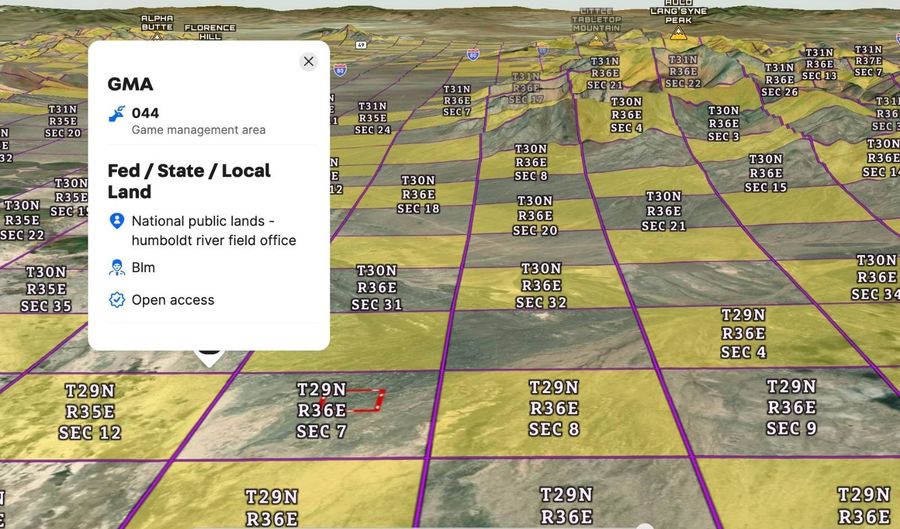Click the deer icon beside GMA 044
This screenshot has height=529, width=900.
pos(117,114)
